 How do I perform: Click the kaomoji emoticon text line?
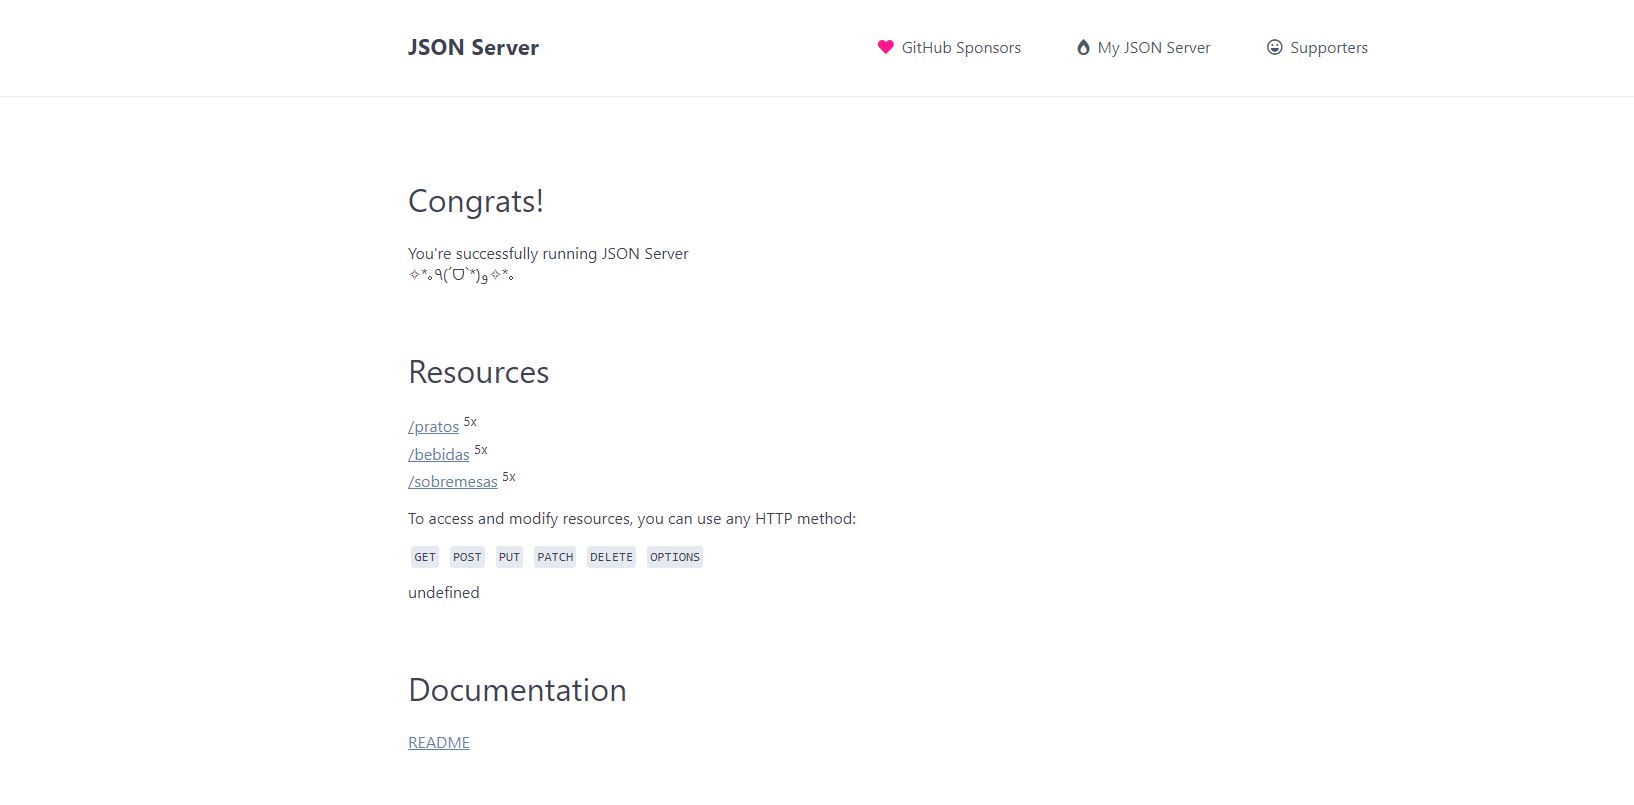pyautogui.click(x=461, y=275)
